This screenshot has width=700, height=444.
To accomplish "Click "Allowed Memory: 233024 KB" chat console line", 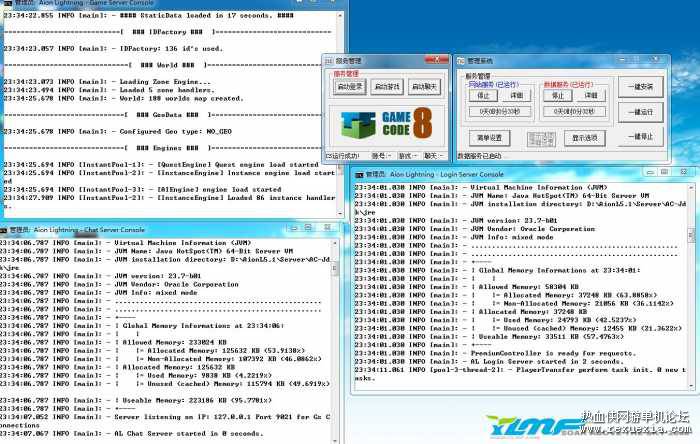I will tap(113, 342).
